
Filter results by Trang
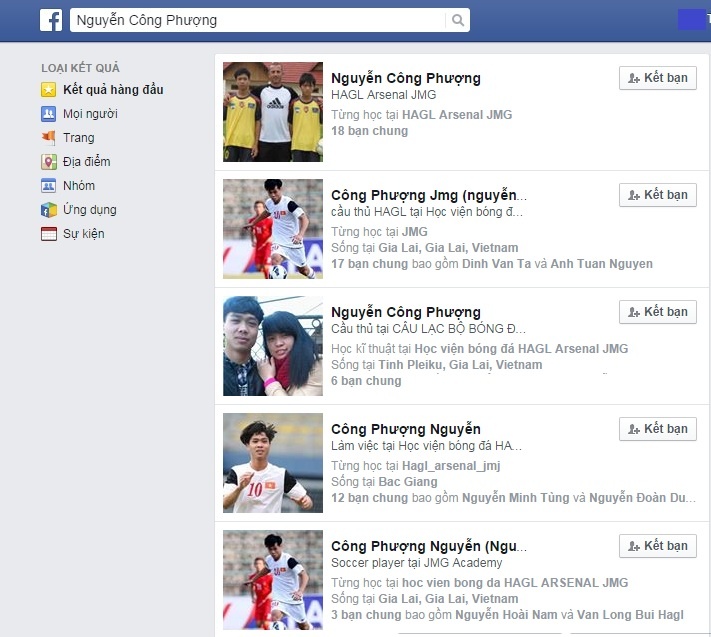[79, 138]
